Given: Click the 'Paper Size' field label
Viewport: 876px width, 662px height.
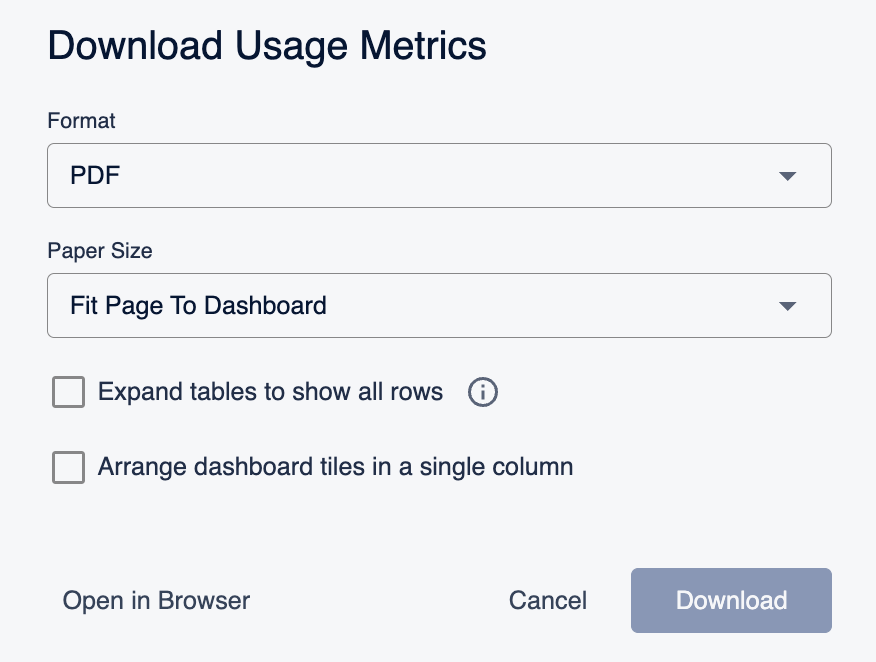Looking at the screenshot, I should point(99,251).
